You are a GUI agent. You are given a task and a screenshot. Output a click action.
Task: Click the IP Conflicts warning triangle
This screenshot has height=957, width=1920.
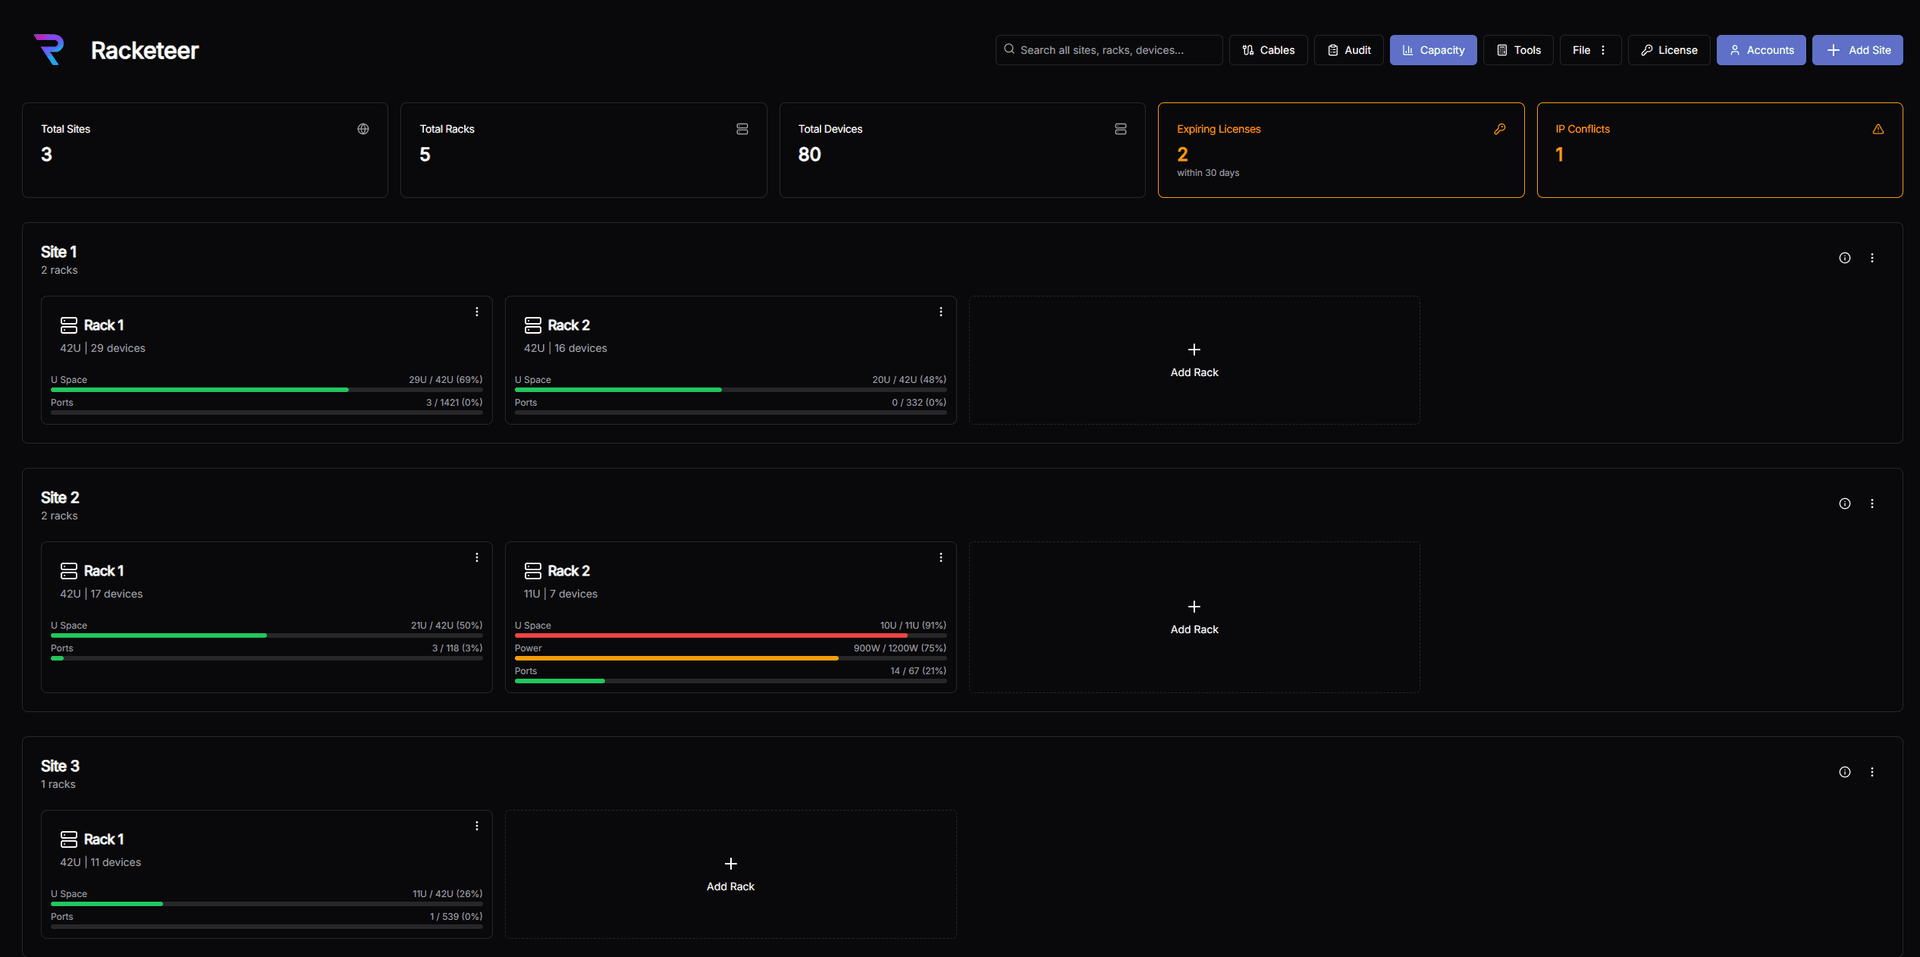click(1877, 129)
